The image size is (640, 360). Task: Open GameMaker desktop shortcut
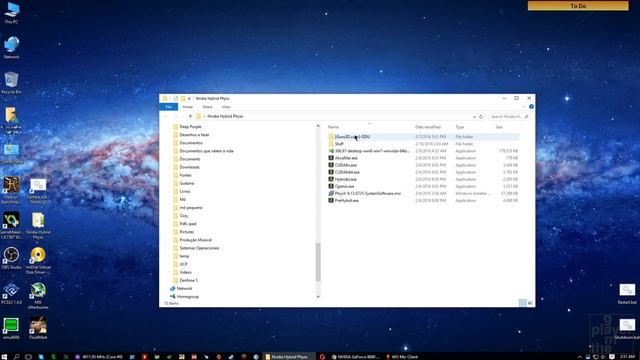[x=11, y=225]
